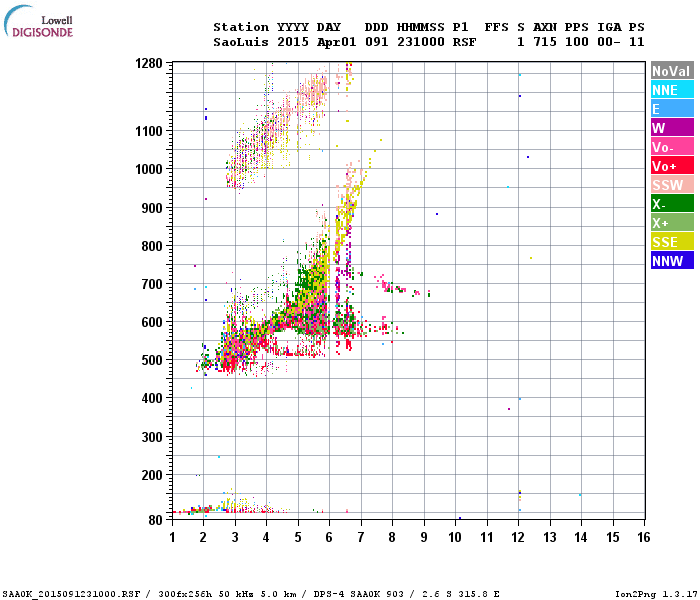Click the frequency axis label 13
This screenshot has width=700, height=600.
[x=550, y=537]
